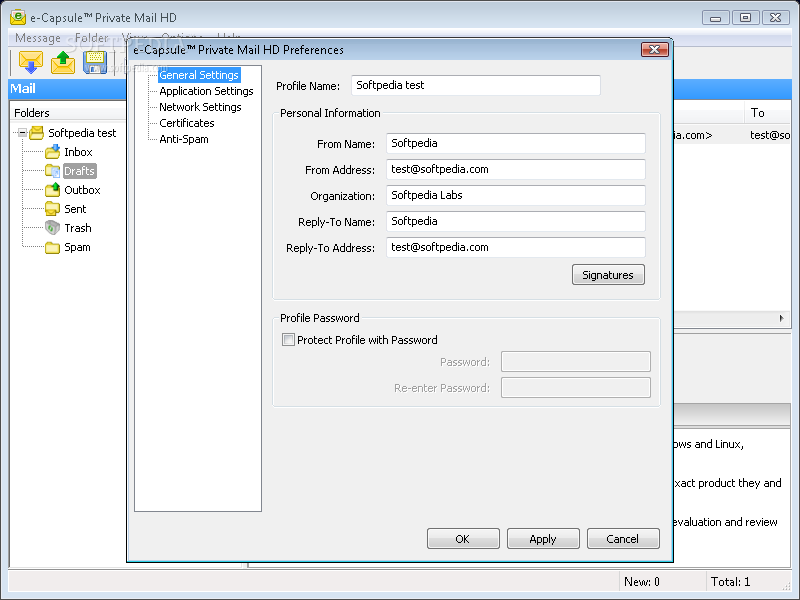
Task: Open the Folder menu
Action: 91,38
